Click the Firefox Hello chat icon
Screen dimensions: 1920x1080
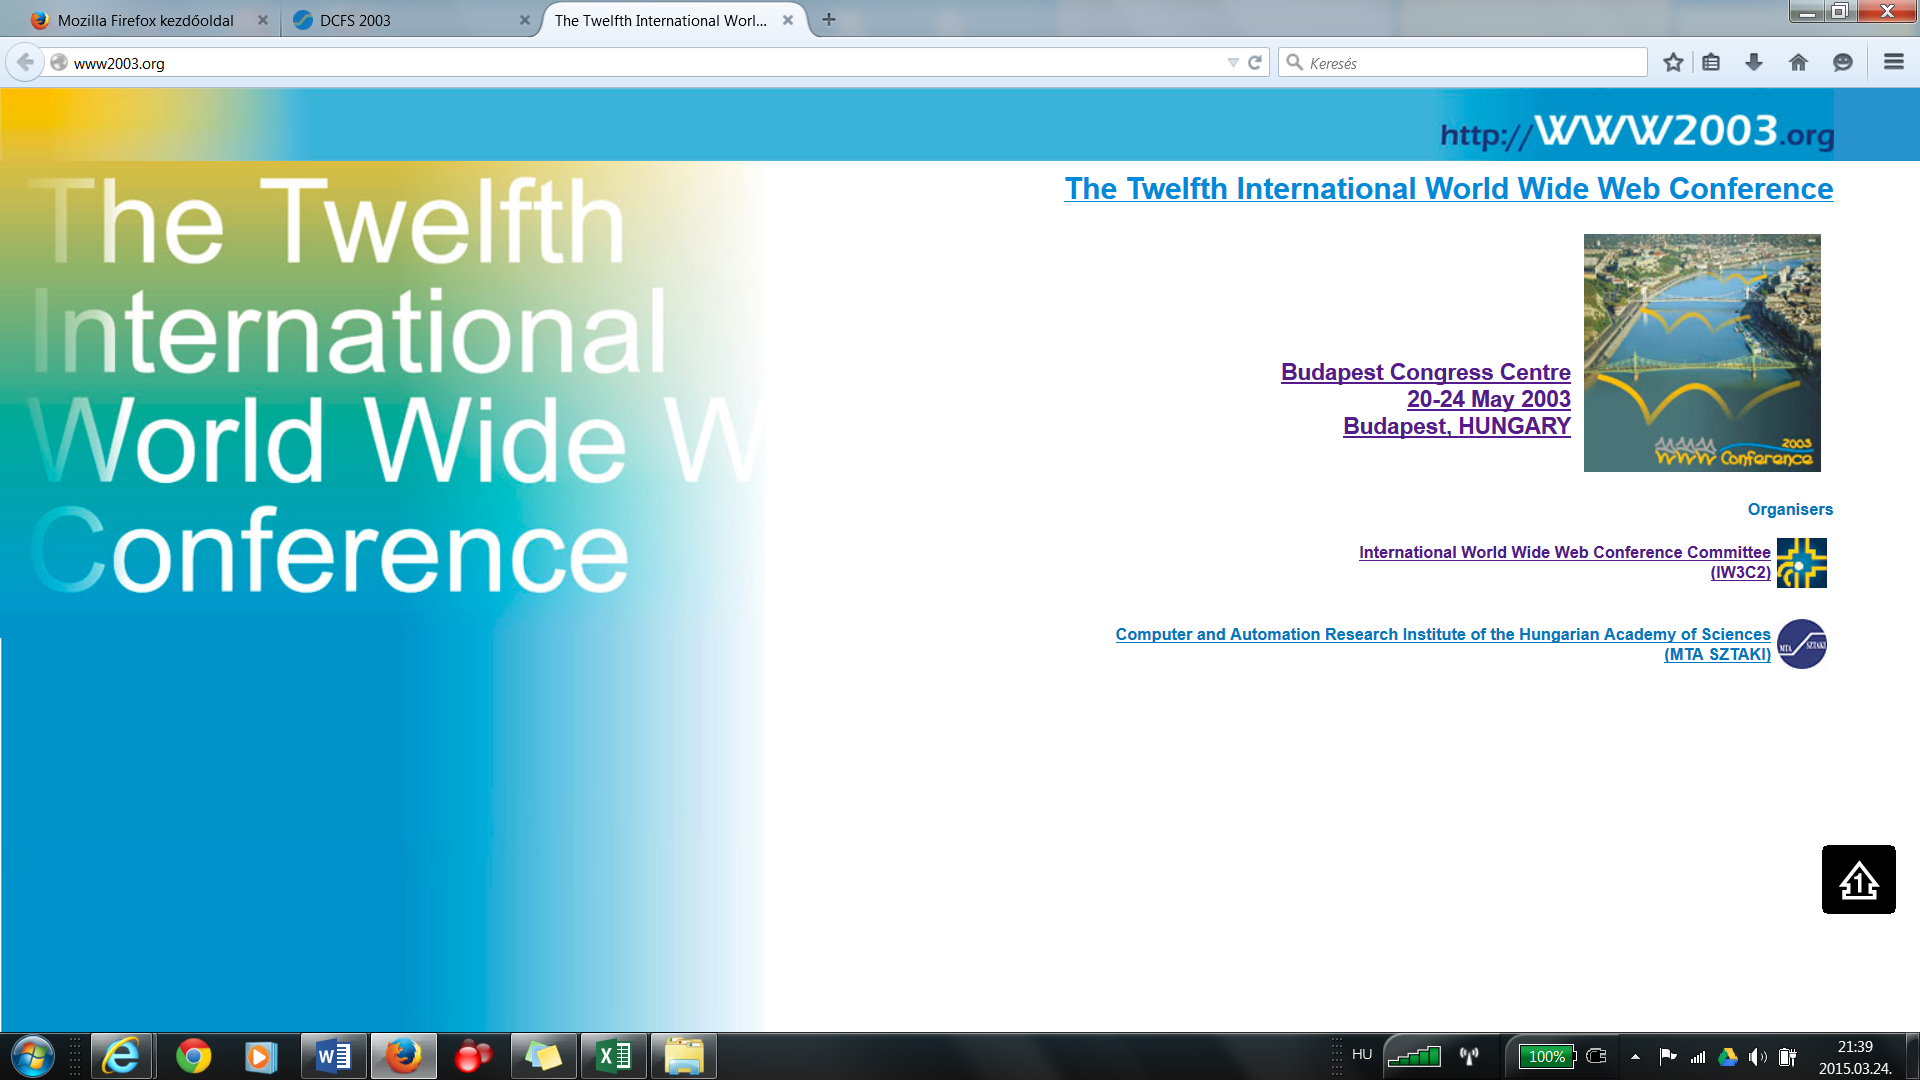[x=1842, y=62]
